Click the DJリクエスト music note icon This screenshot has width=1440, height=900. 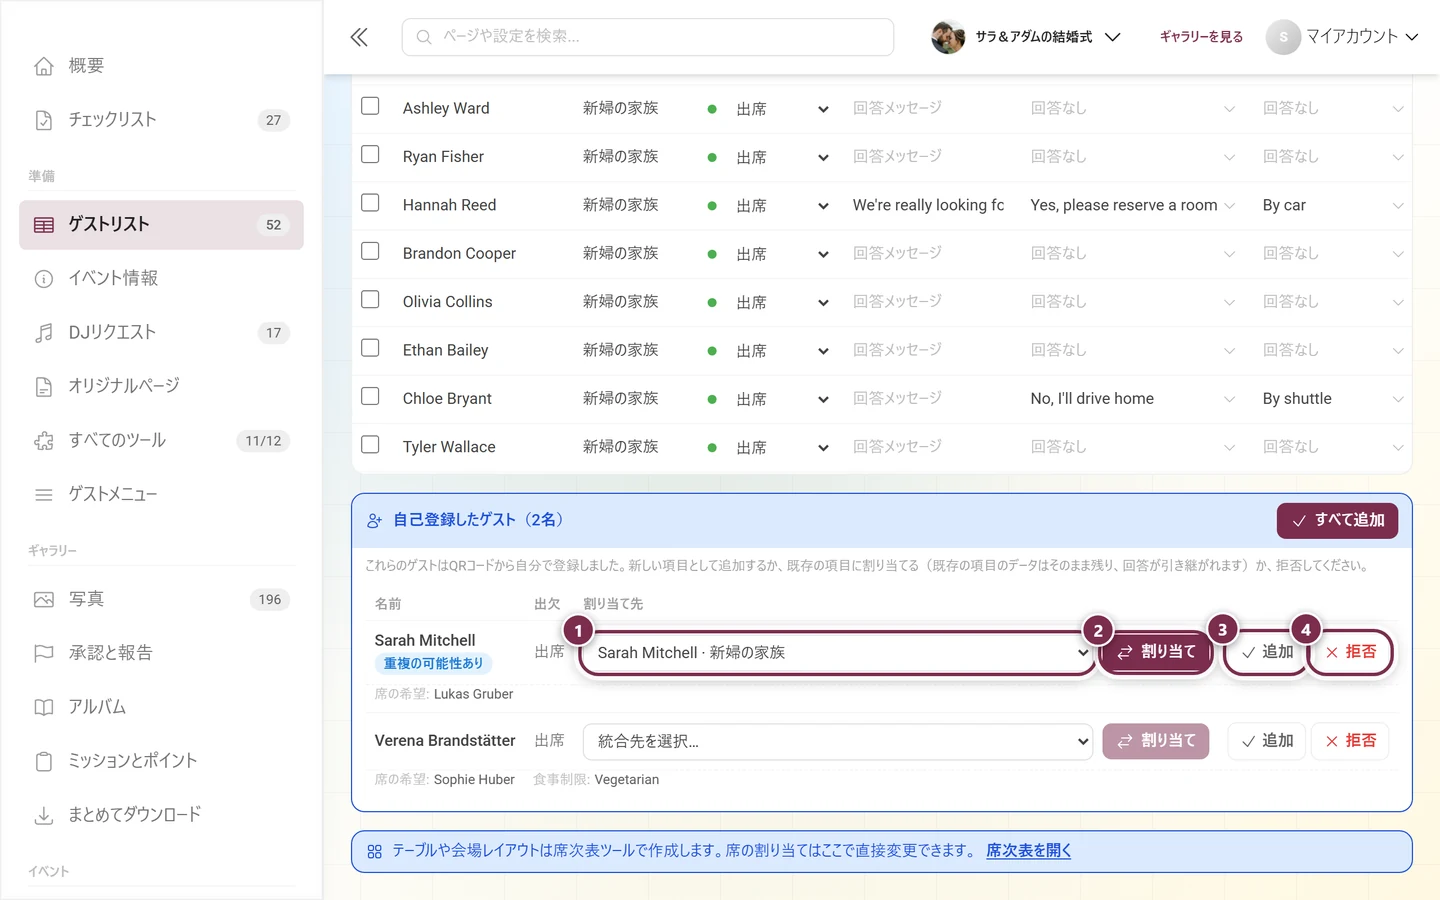click(x=44, y=333)
